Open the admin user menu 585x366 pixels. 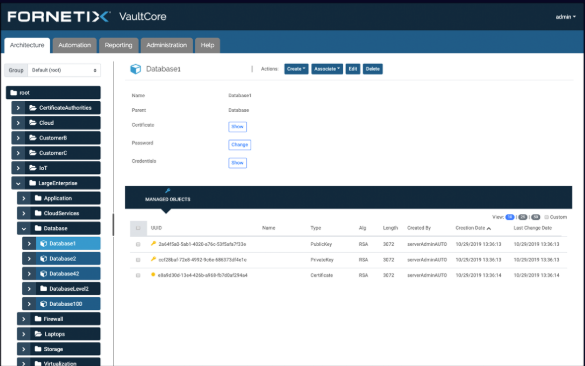pos(566,17)
